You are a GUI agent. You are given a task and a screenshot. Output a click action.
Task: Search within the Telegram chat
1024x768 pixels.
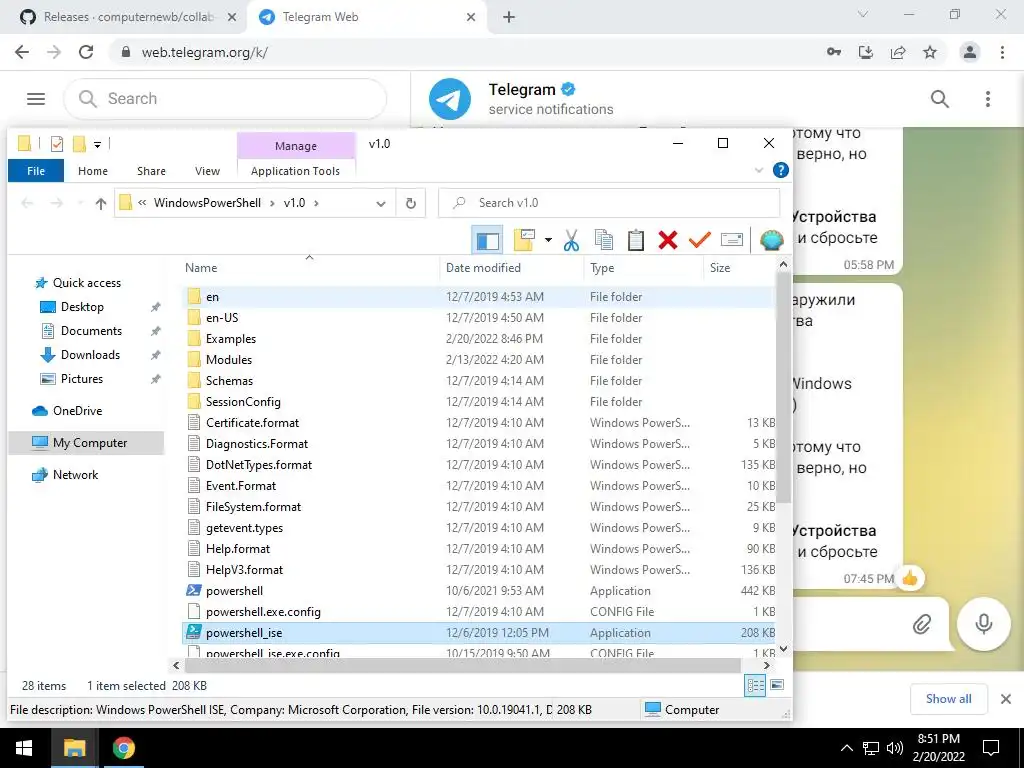point(940,99)
